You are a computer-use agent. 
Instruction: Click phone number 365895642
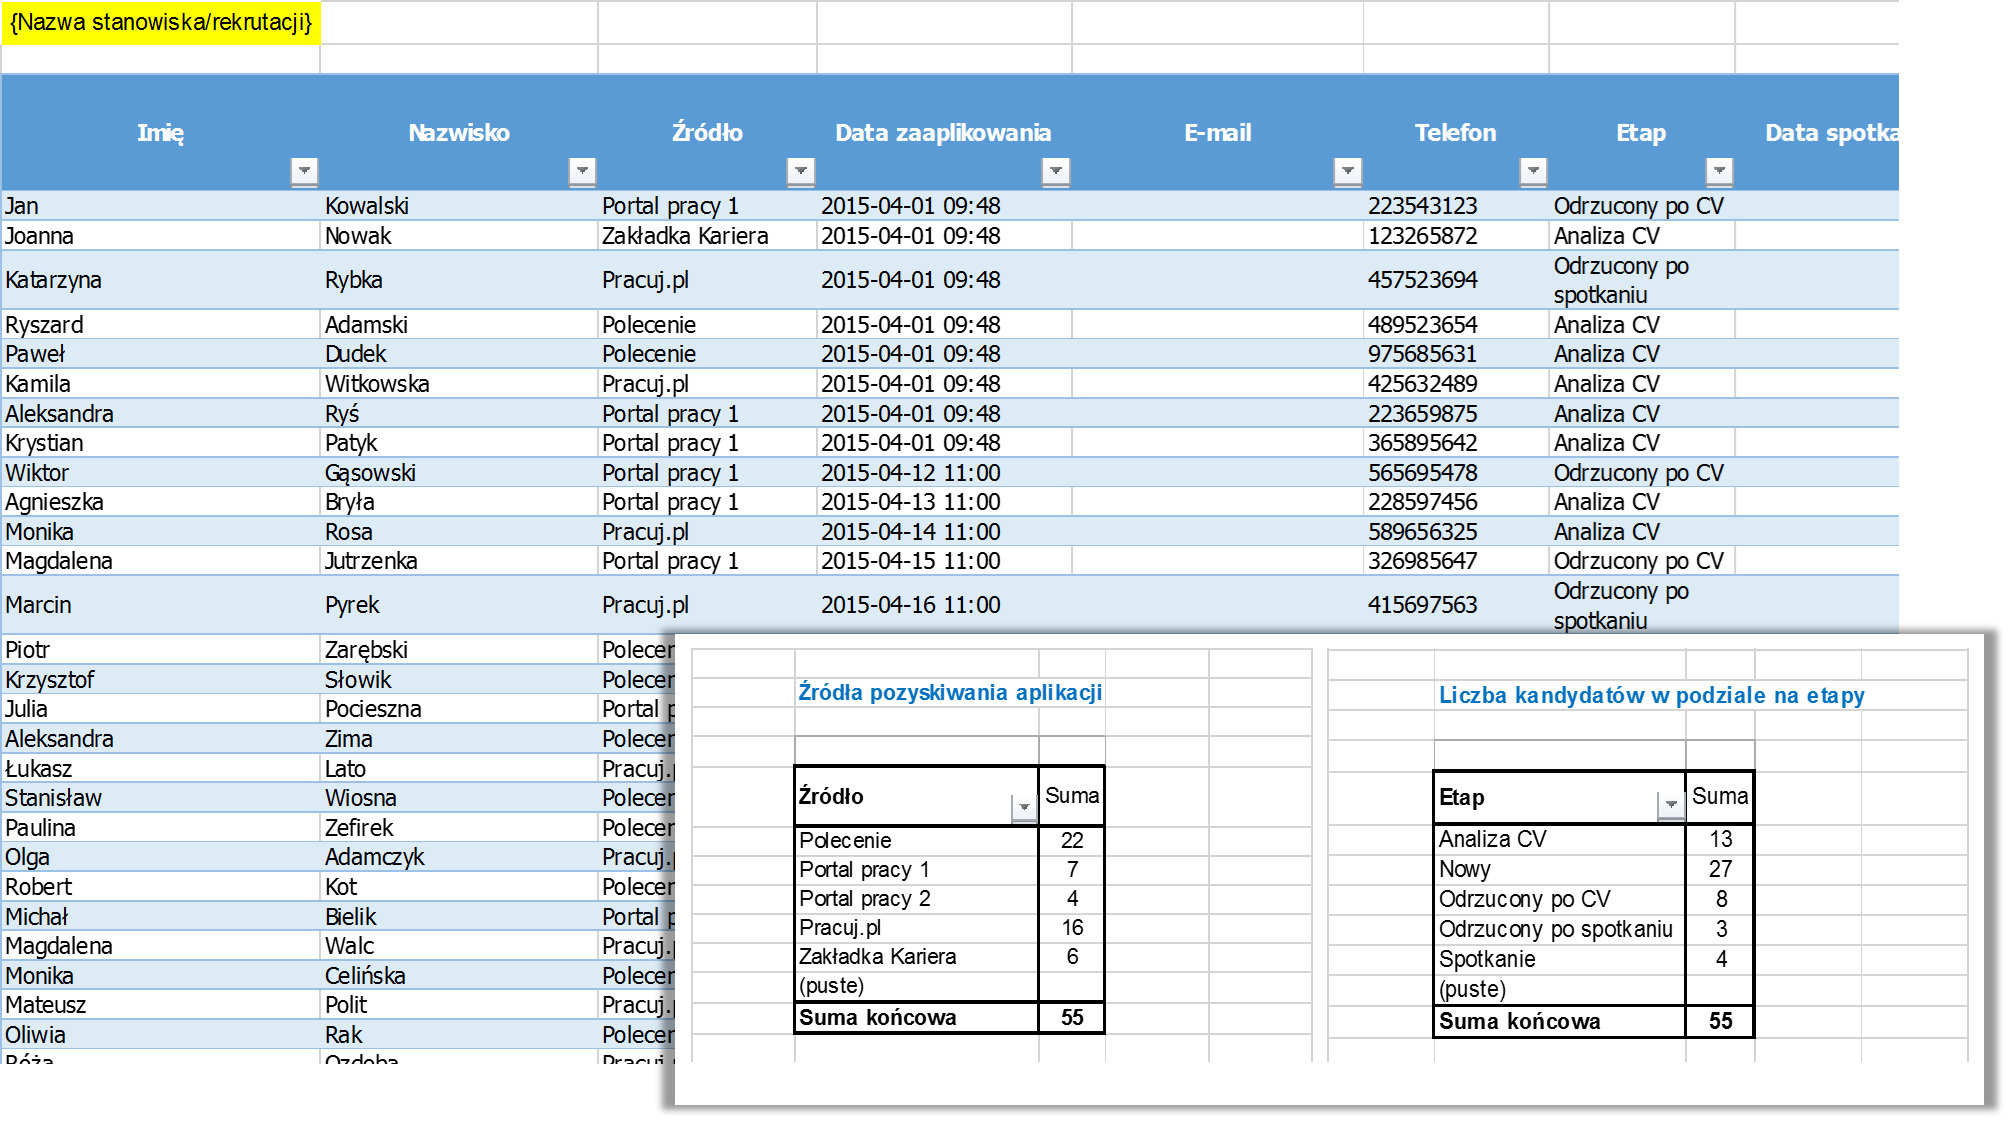pos(1456,443)
